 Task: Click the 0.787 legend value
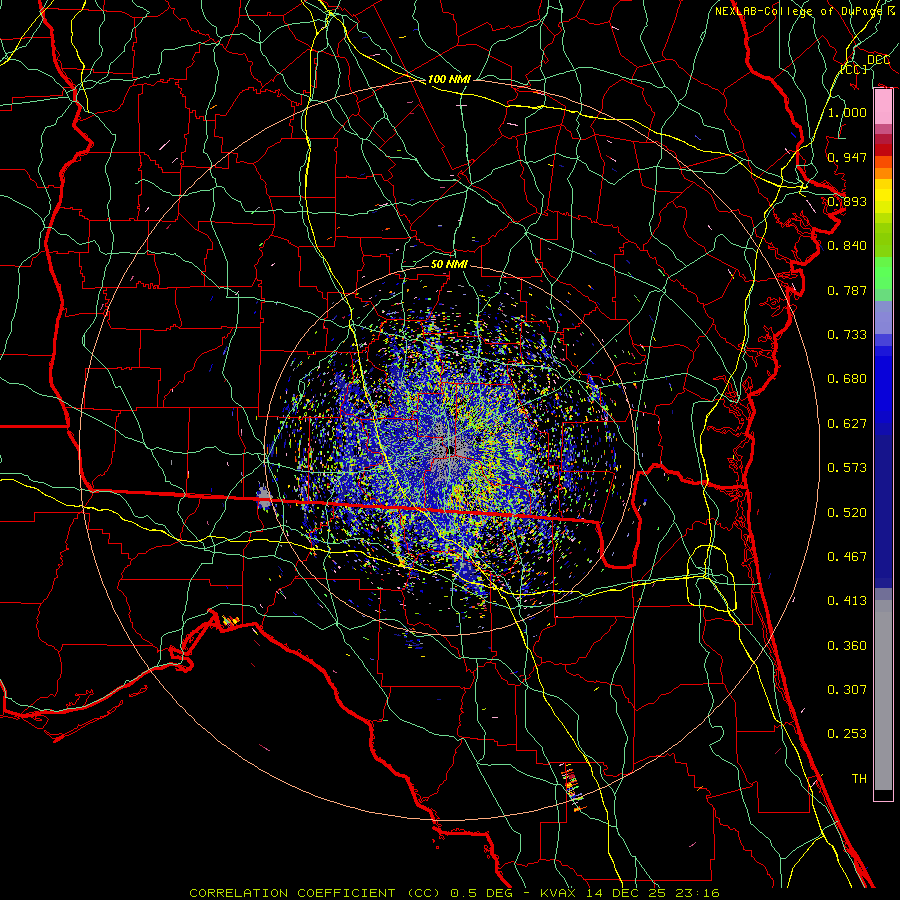[847, 290]
